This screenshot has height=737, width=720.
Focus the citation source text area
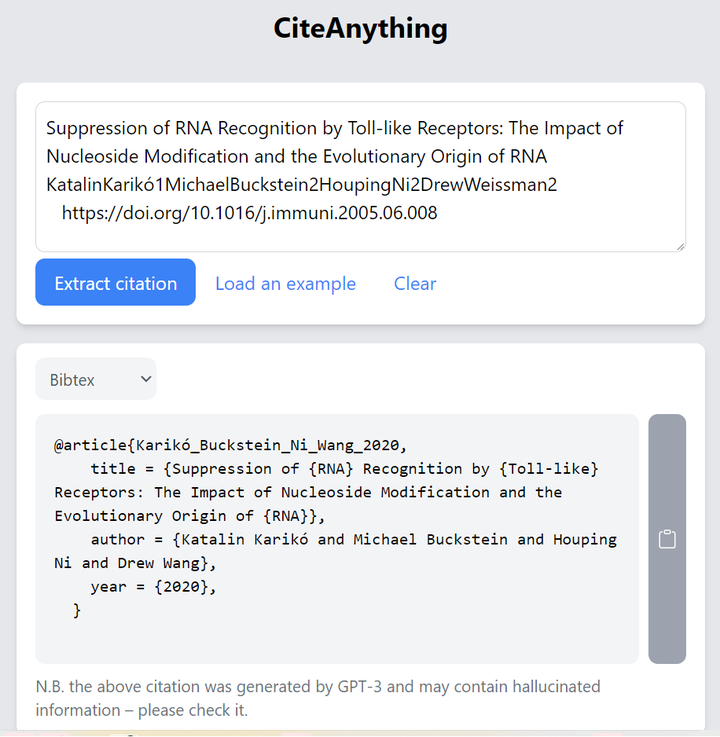360,177
